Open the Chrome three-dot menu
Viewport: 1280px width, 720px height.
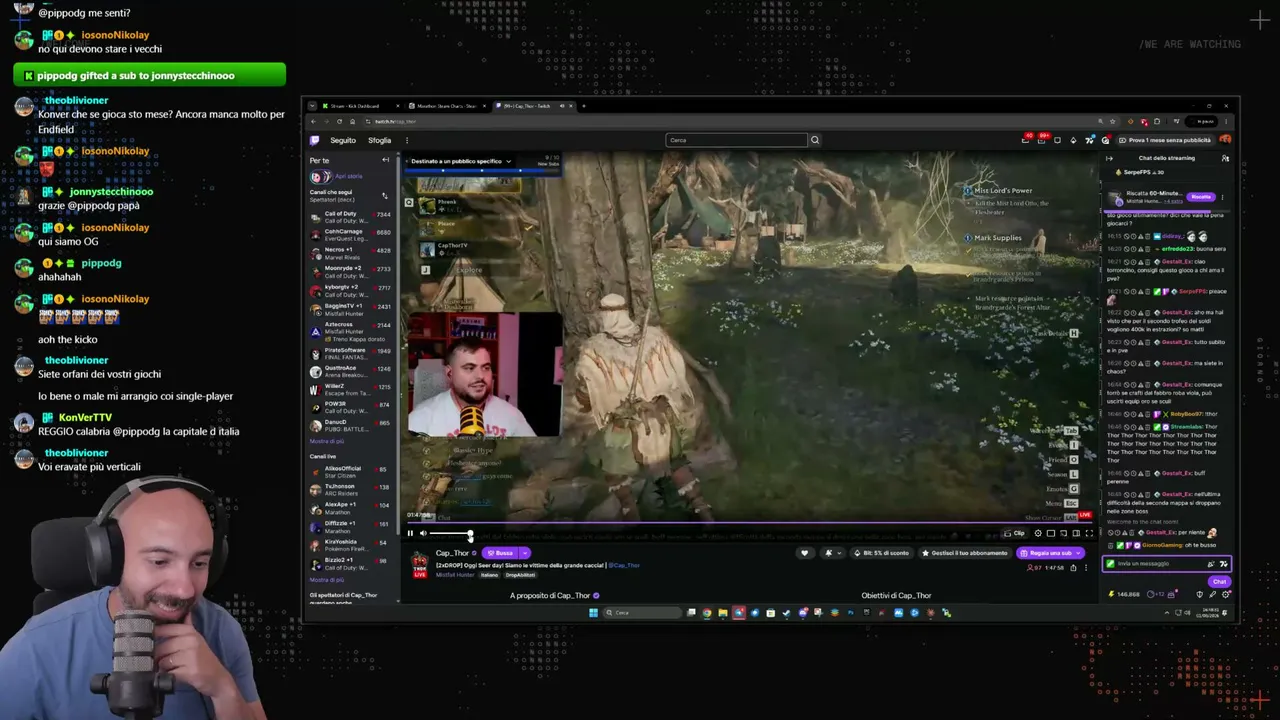1228,122
